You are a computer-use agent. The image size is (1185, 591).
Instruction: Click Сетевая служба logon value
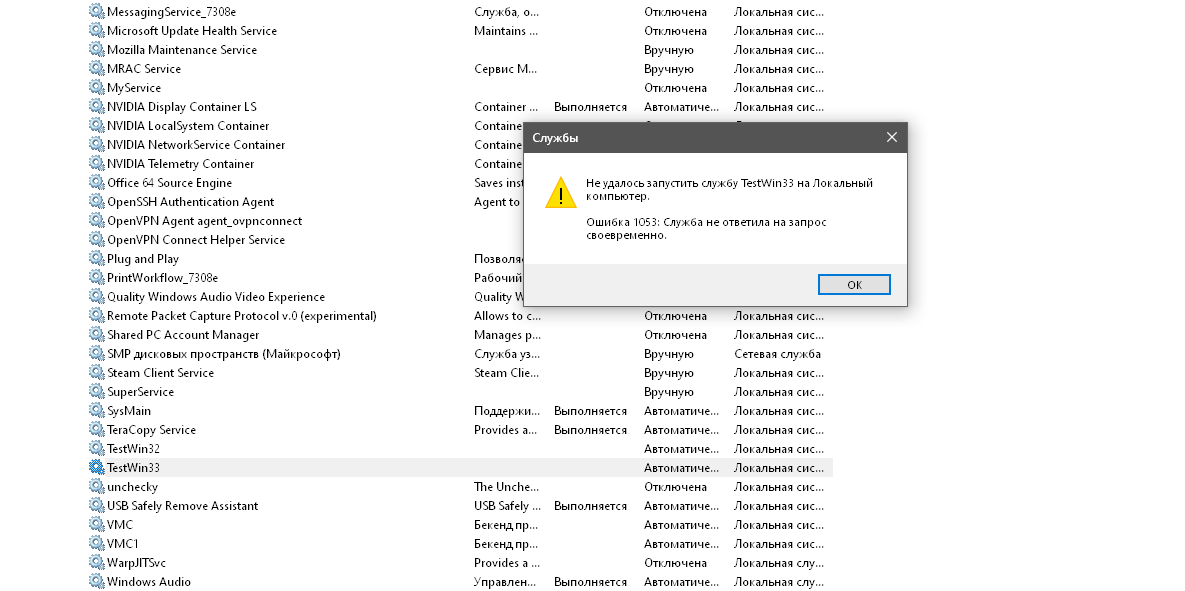pyautogui.click(x=778, y=354)
